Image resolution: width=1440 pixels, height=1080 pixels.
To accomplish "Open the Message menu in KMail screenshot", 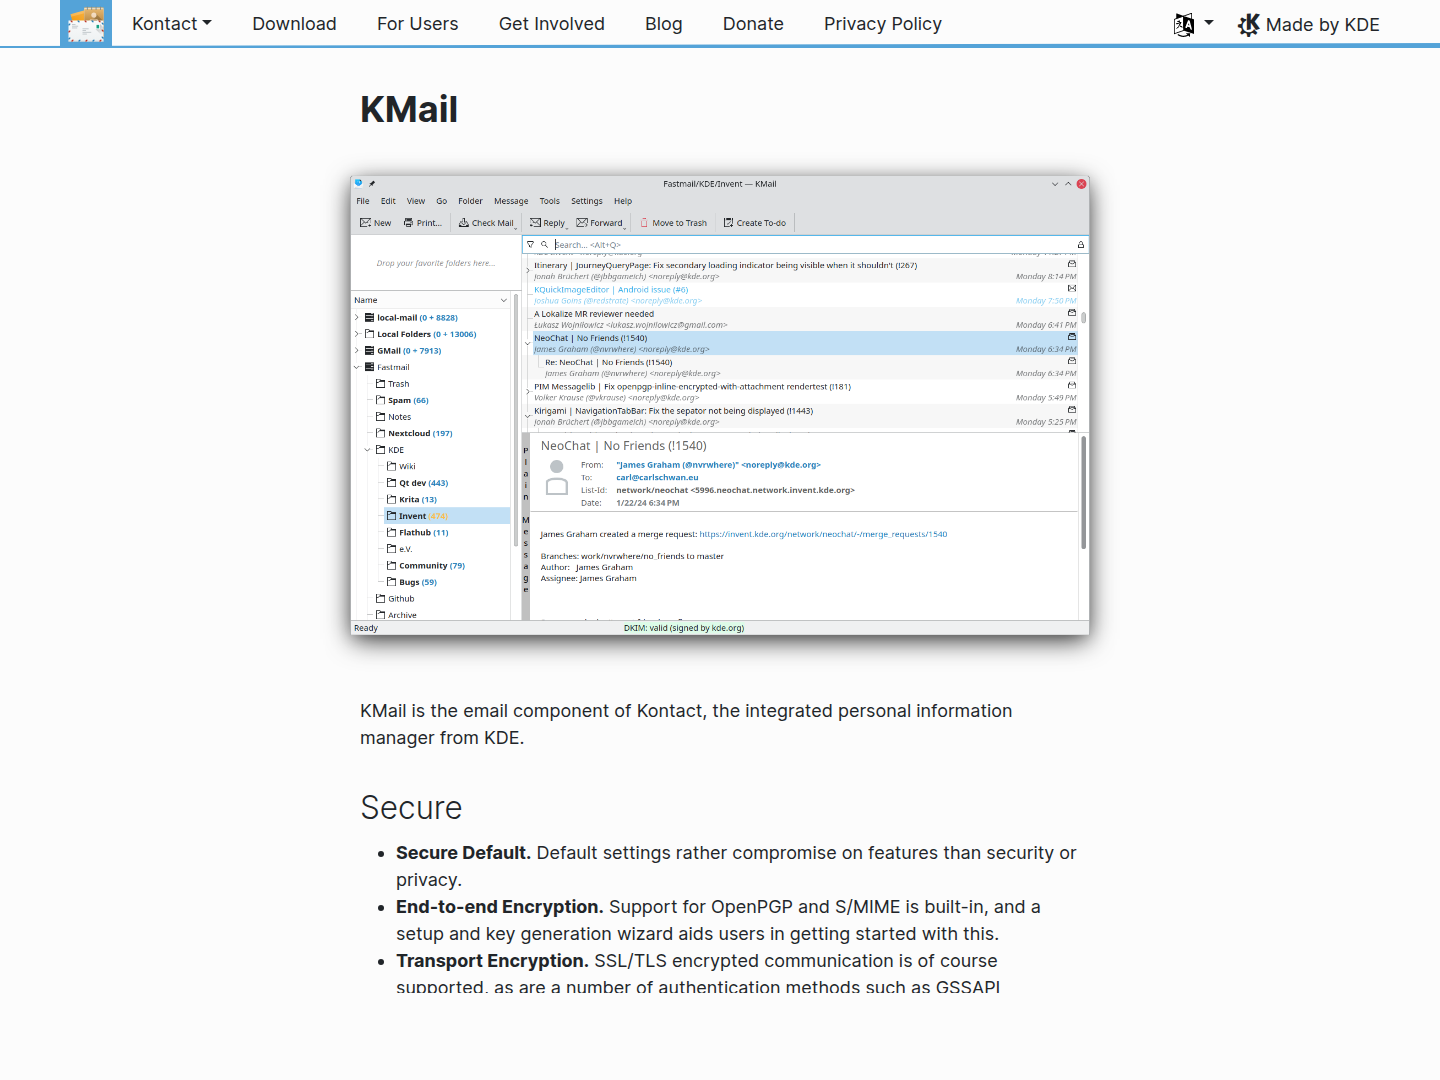I will tap(511, 201).
